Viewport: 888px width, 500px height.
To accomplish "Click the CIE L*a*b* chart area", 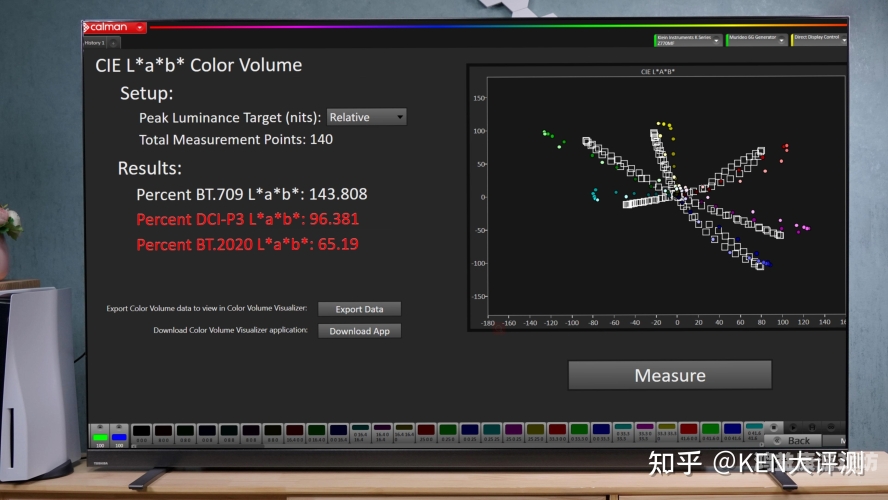I will (657, 198).
